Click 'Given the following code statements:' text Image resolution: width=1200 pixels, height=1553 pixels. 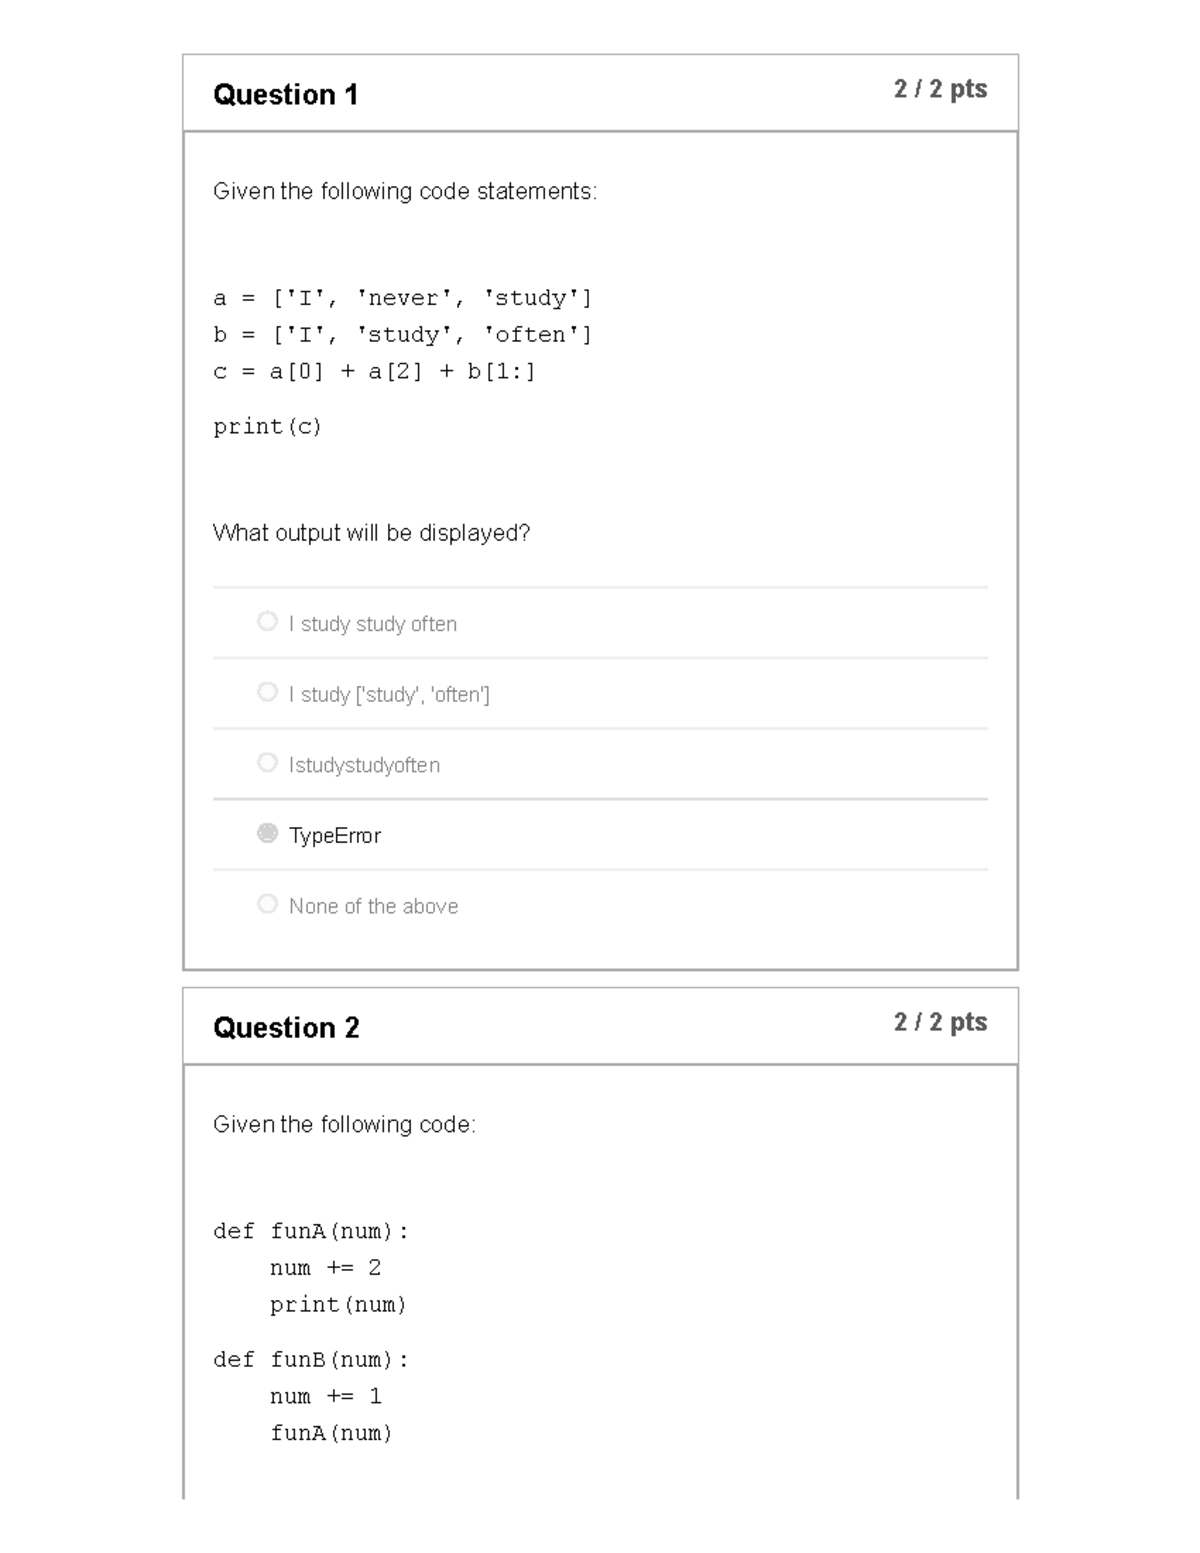coord(405,191)
